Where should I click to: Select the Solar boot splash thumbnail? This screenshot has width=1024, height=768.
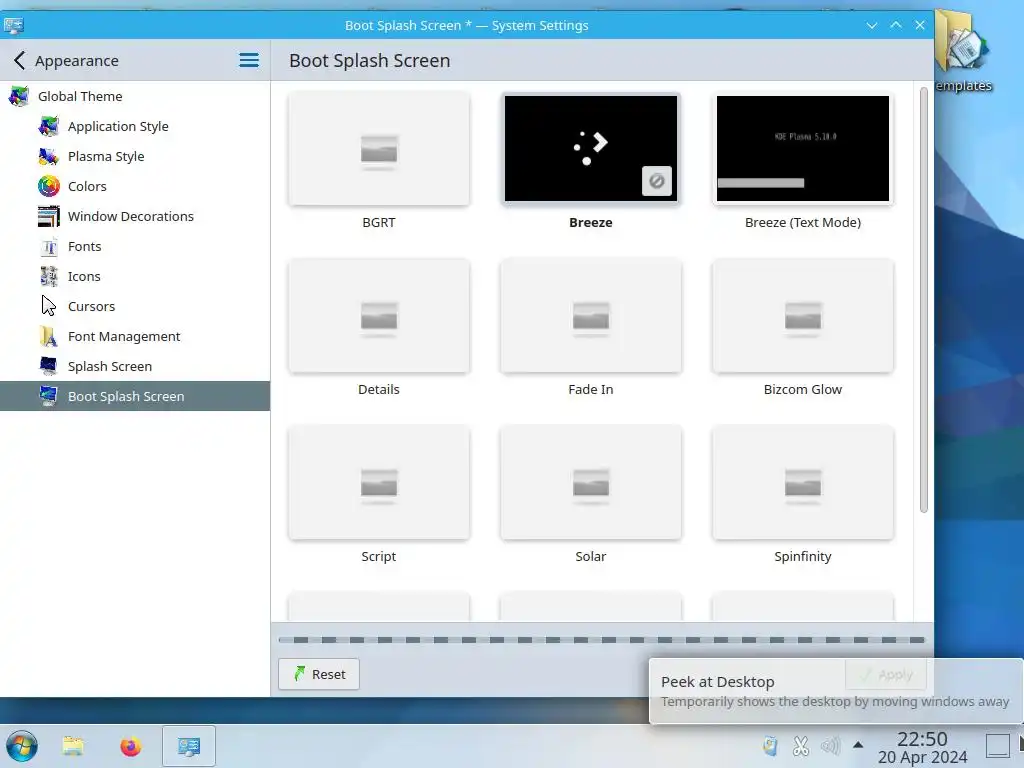point(590,483)
